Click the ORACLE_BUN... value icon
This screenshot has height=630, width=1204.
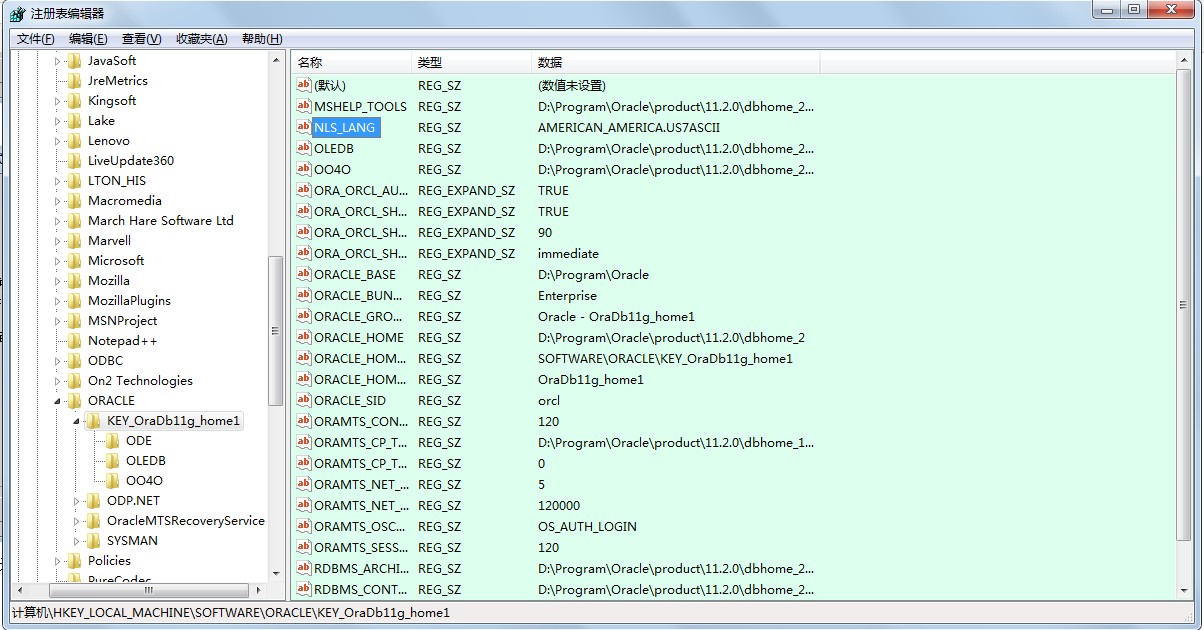tap(304, 295)
